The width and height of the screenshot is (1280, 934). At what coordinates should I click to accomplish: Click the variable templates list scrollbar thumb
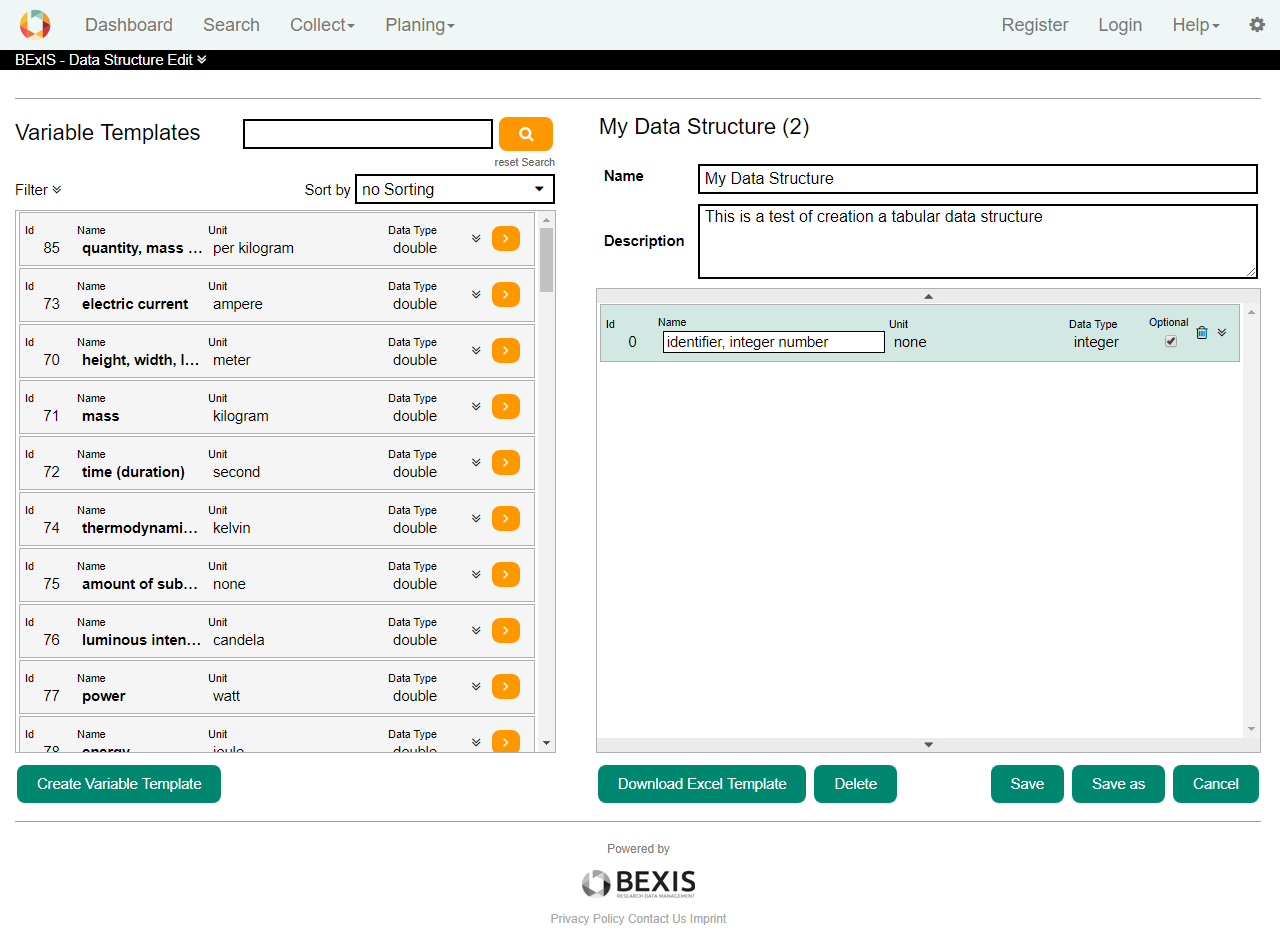click(x=546, y=260)
